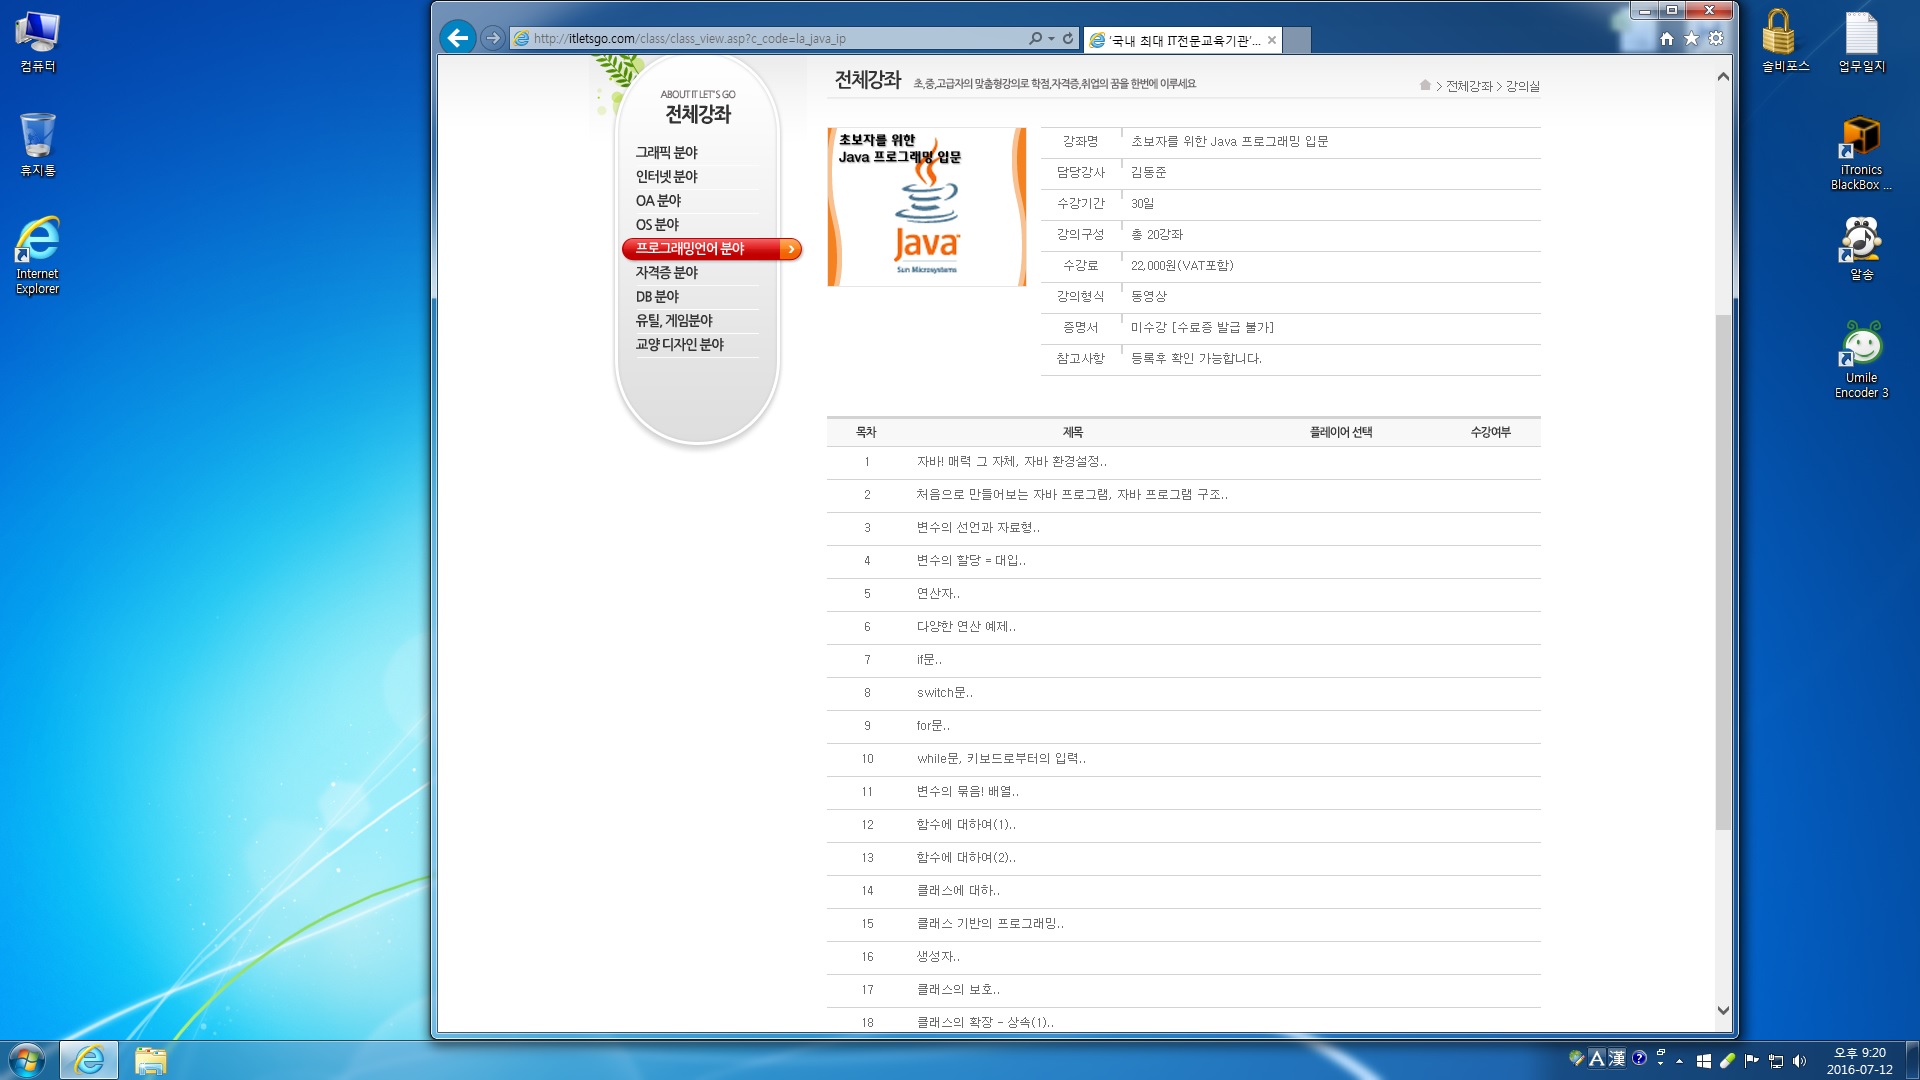Select the 솔비포스 padlock desktop icon

[1785, 41]
